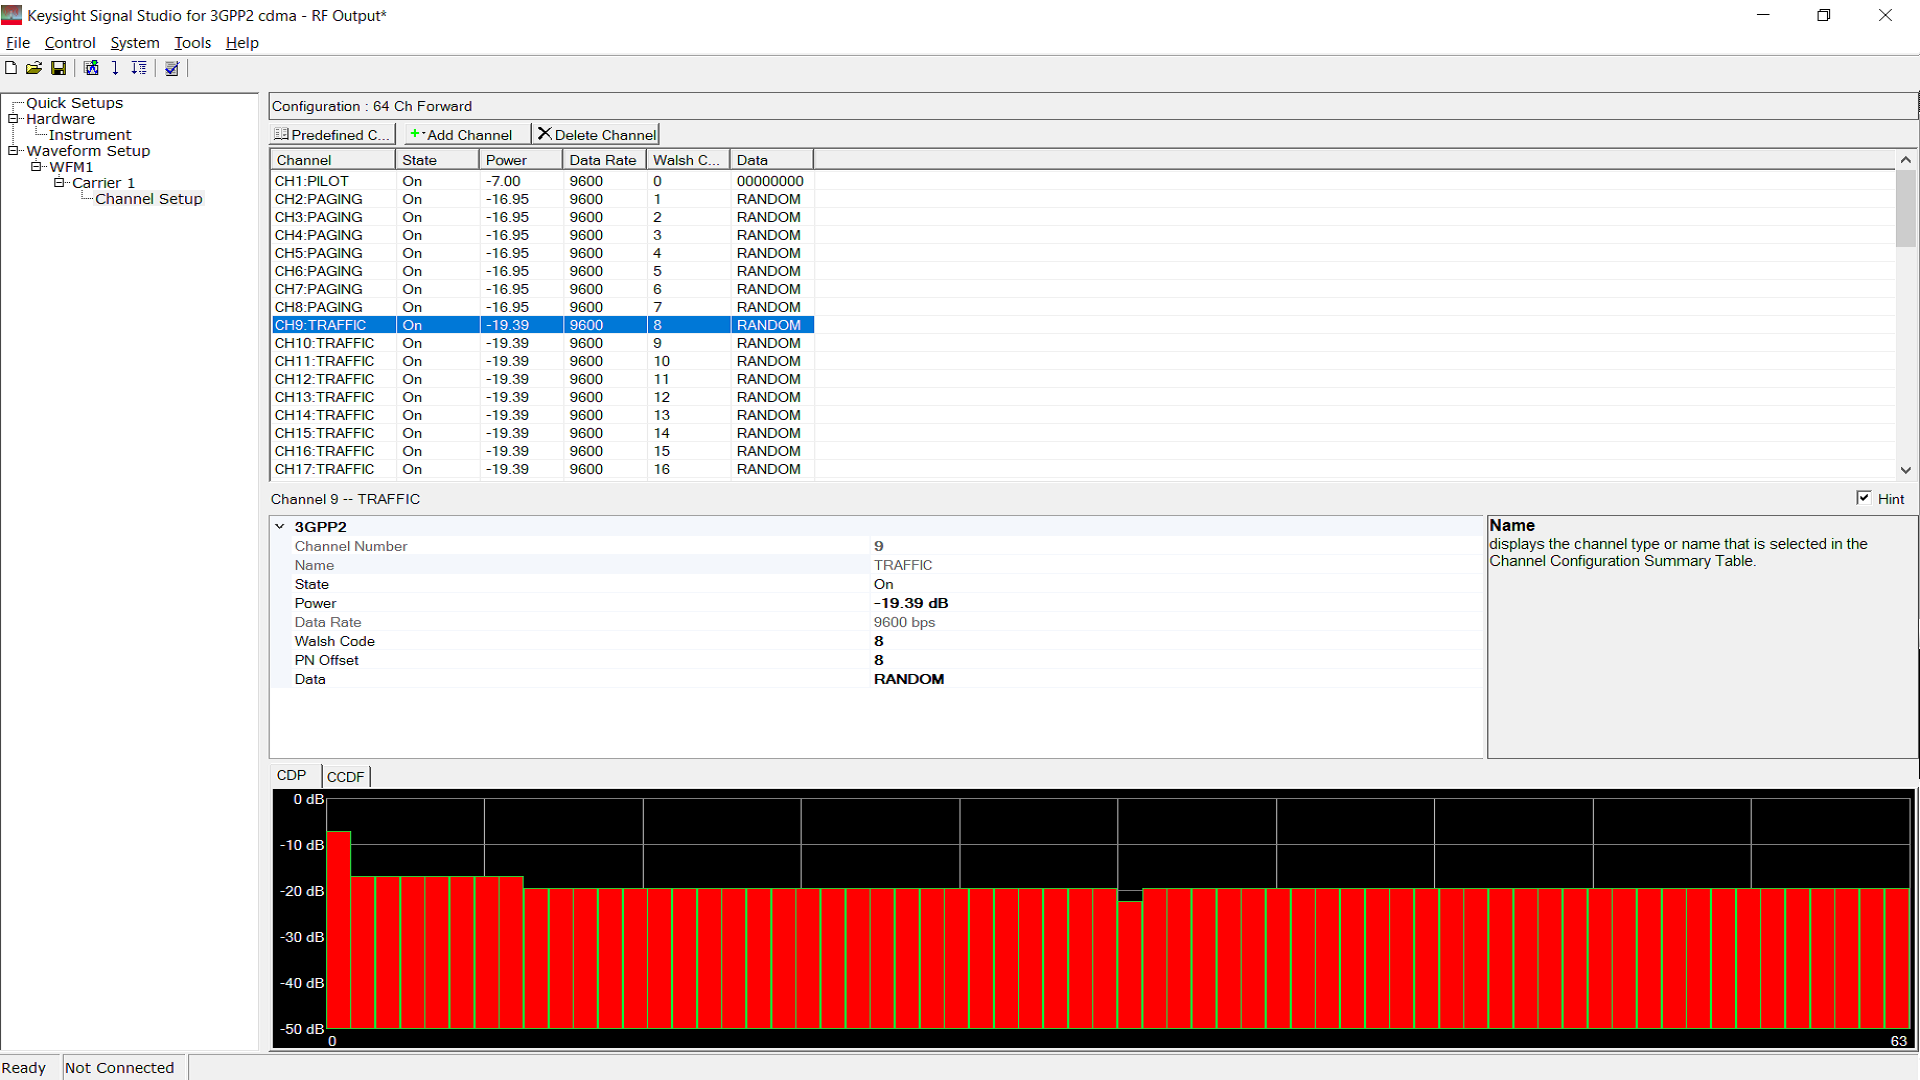Open the Tools menu
Screen dimensions: 1920x1080
192,43
